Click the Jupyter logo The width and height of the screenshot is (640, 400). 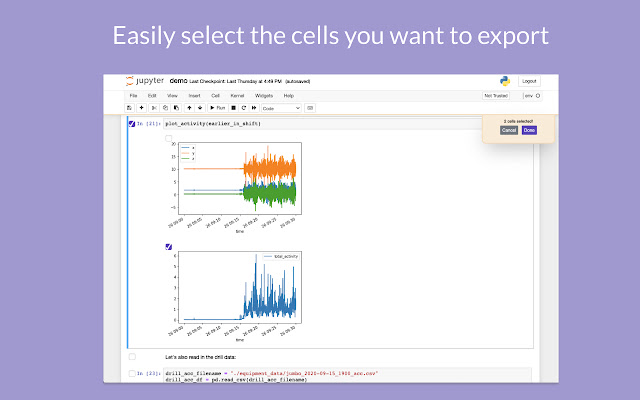coord(145,81)
